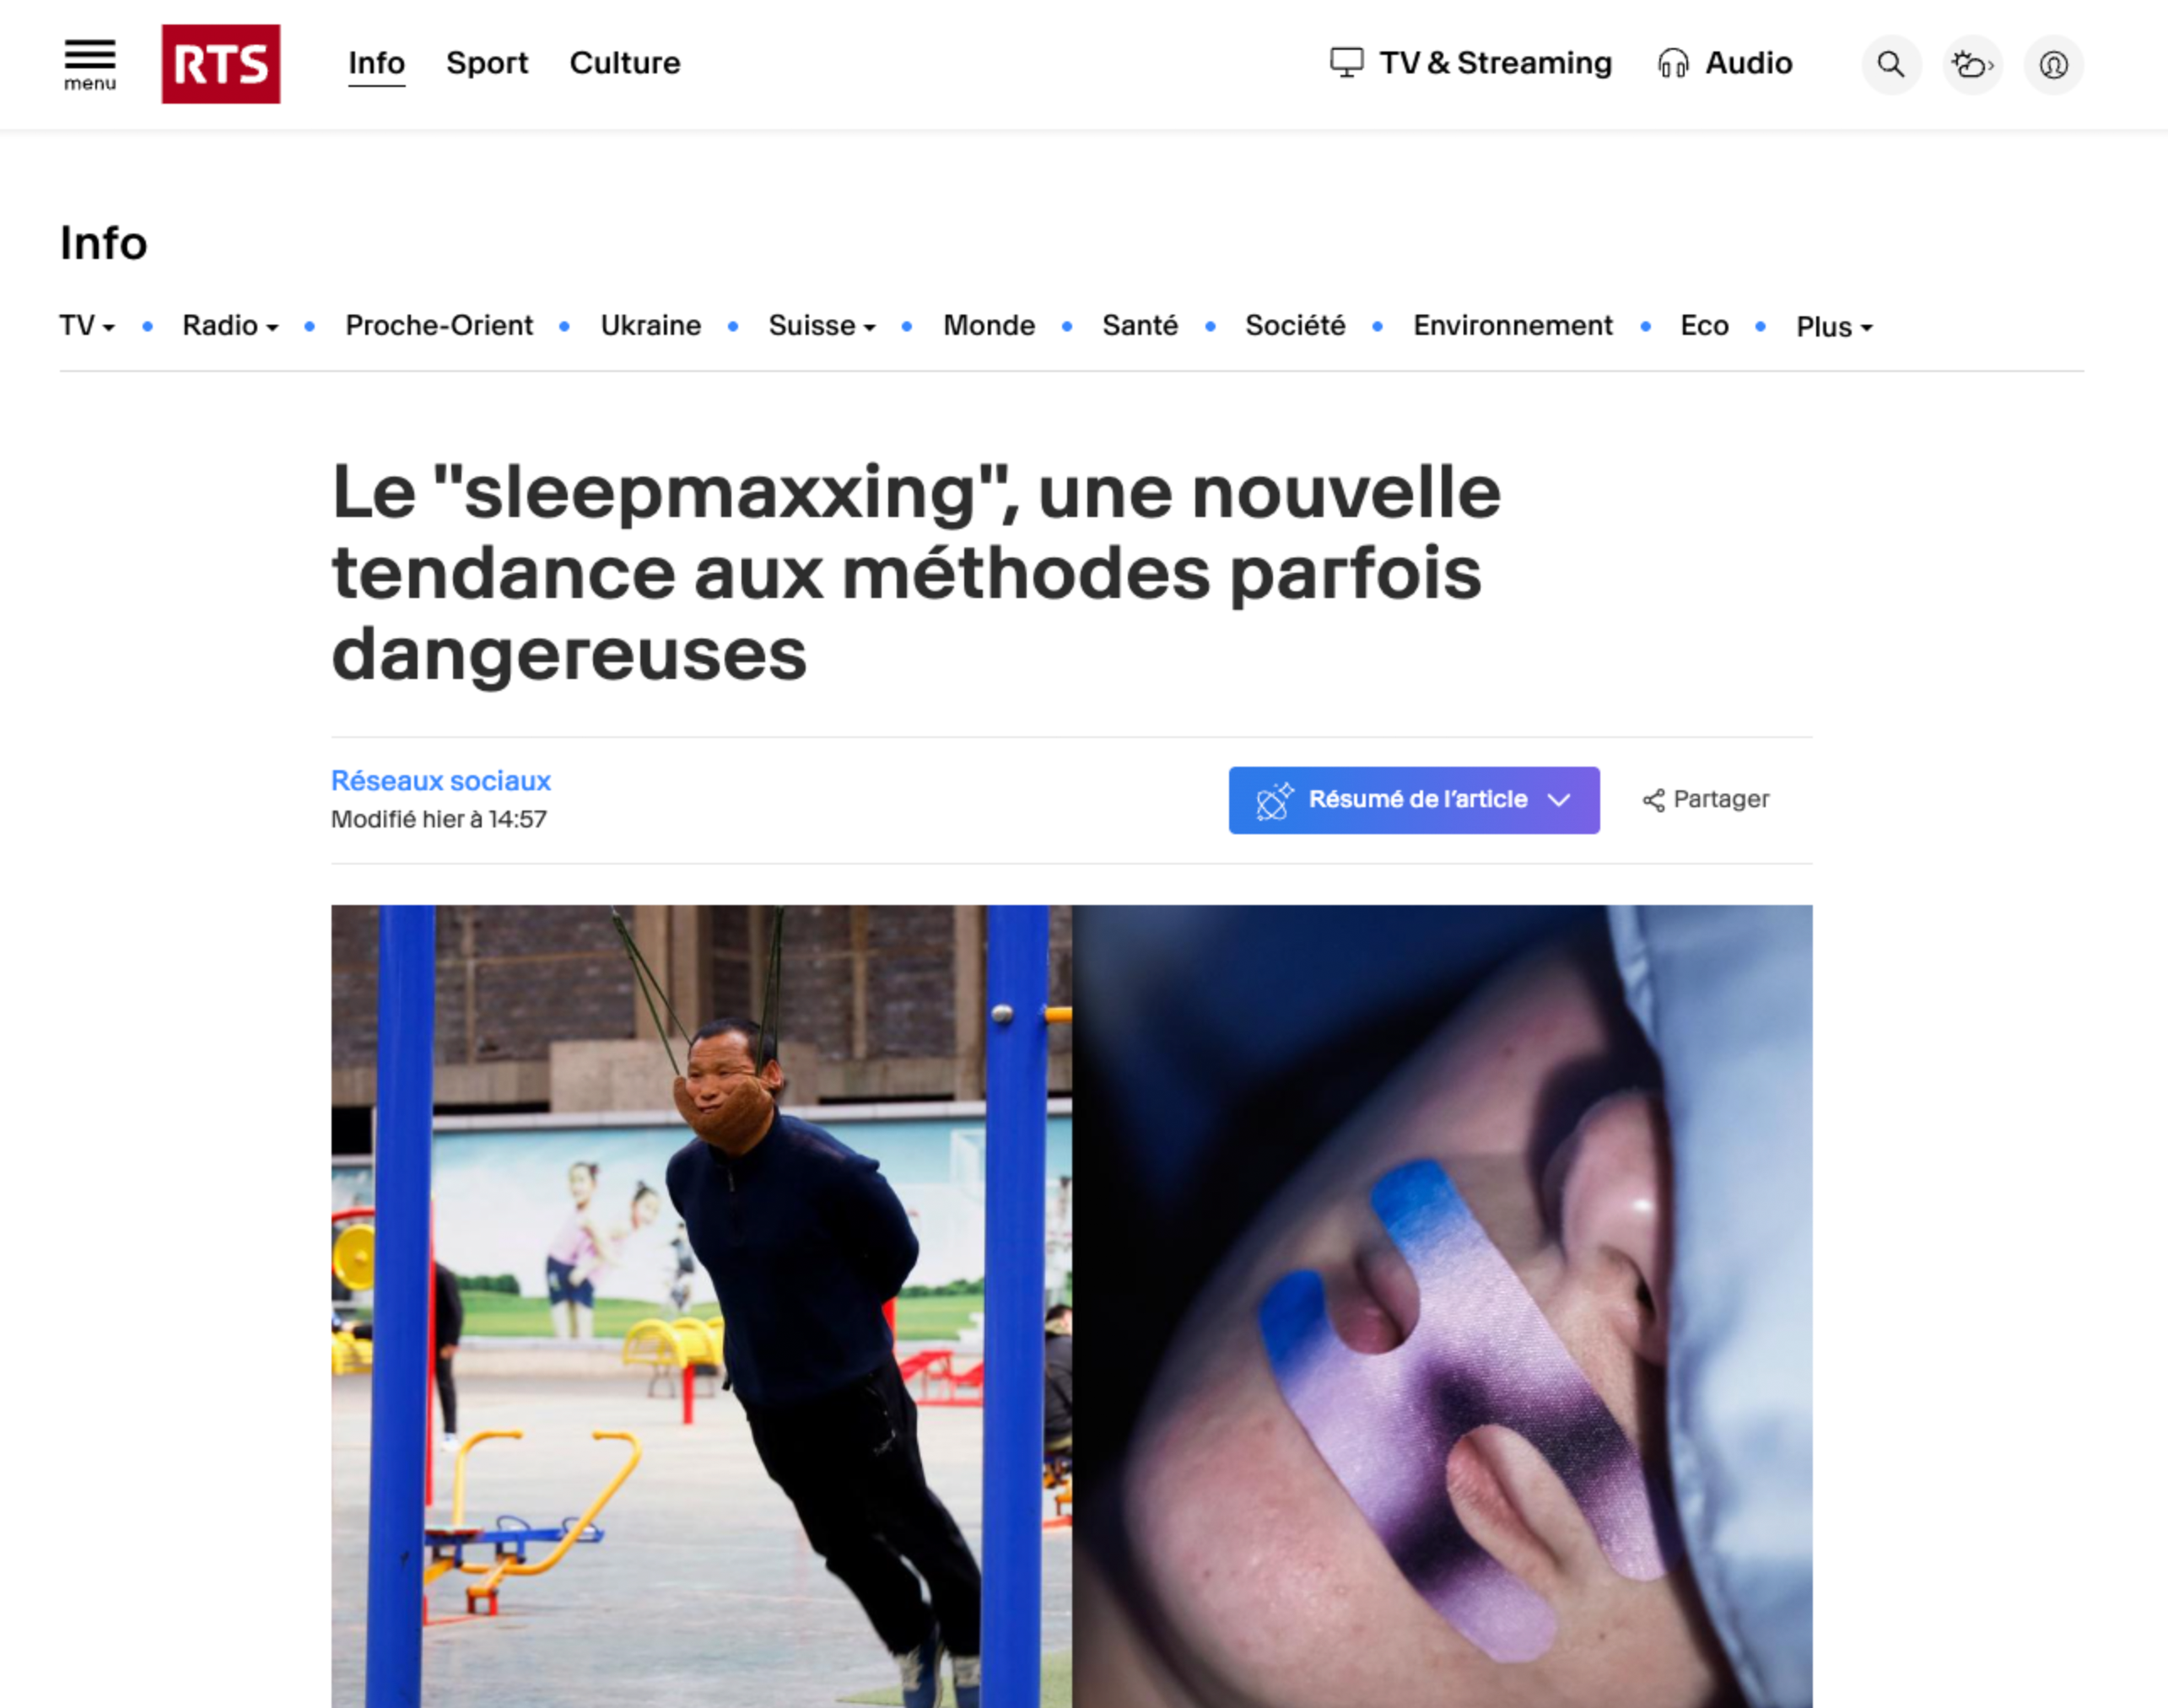
Task: Open the search magnifier icon
Action: [x=1891, y=65]
